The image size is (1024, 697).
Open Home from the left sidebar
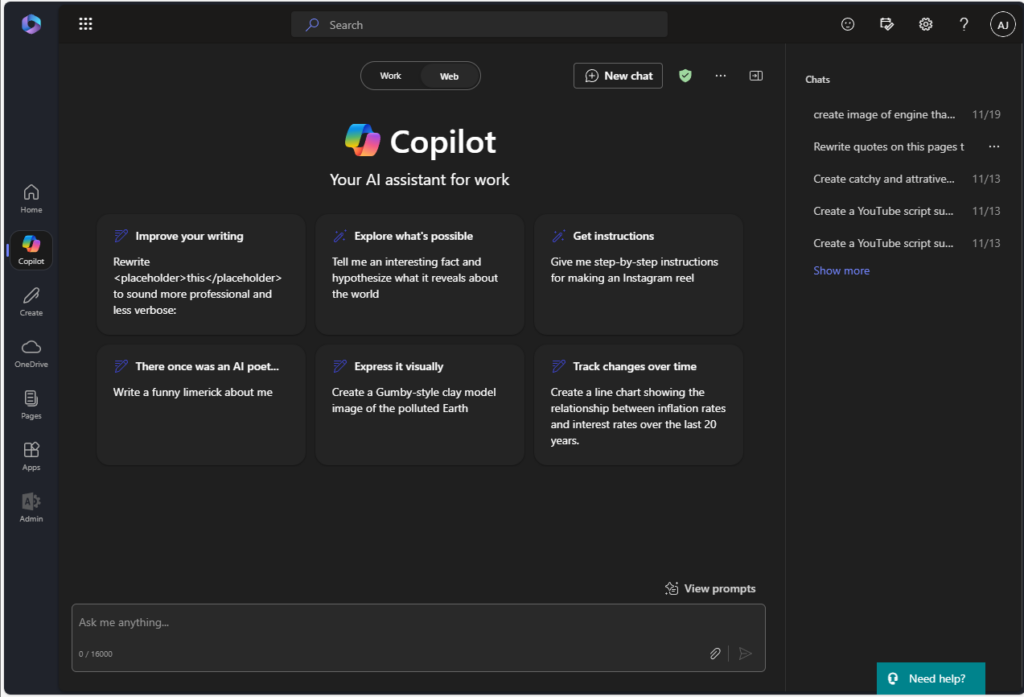pyautogui.click(x=31, y=199)
